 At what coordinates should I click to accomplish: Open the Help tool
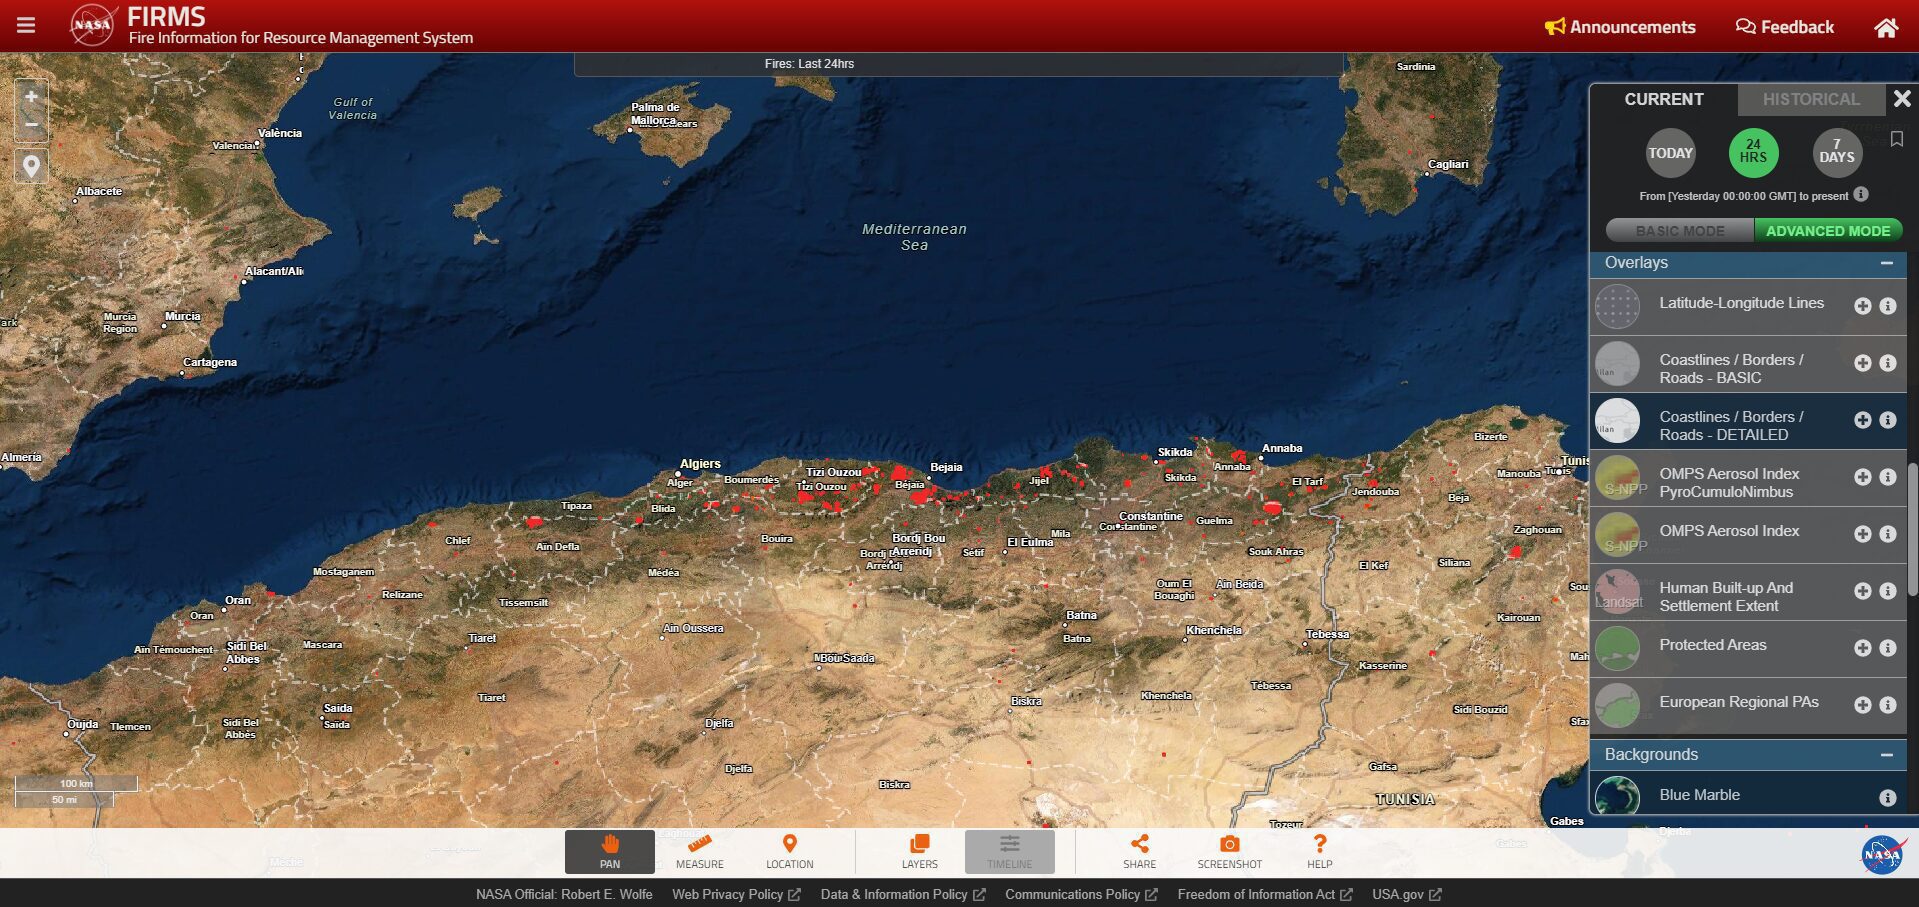pos(1319,851)
